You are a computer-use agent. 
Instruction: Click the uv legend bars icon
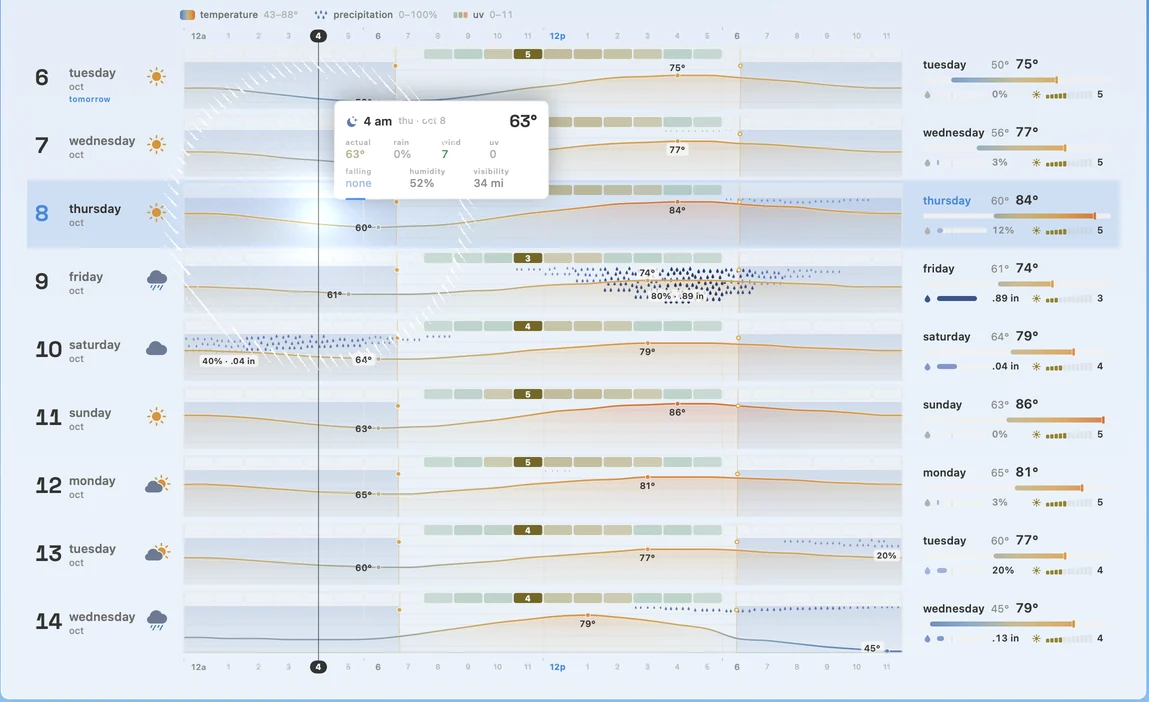click(460, 15)
